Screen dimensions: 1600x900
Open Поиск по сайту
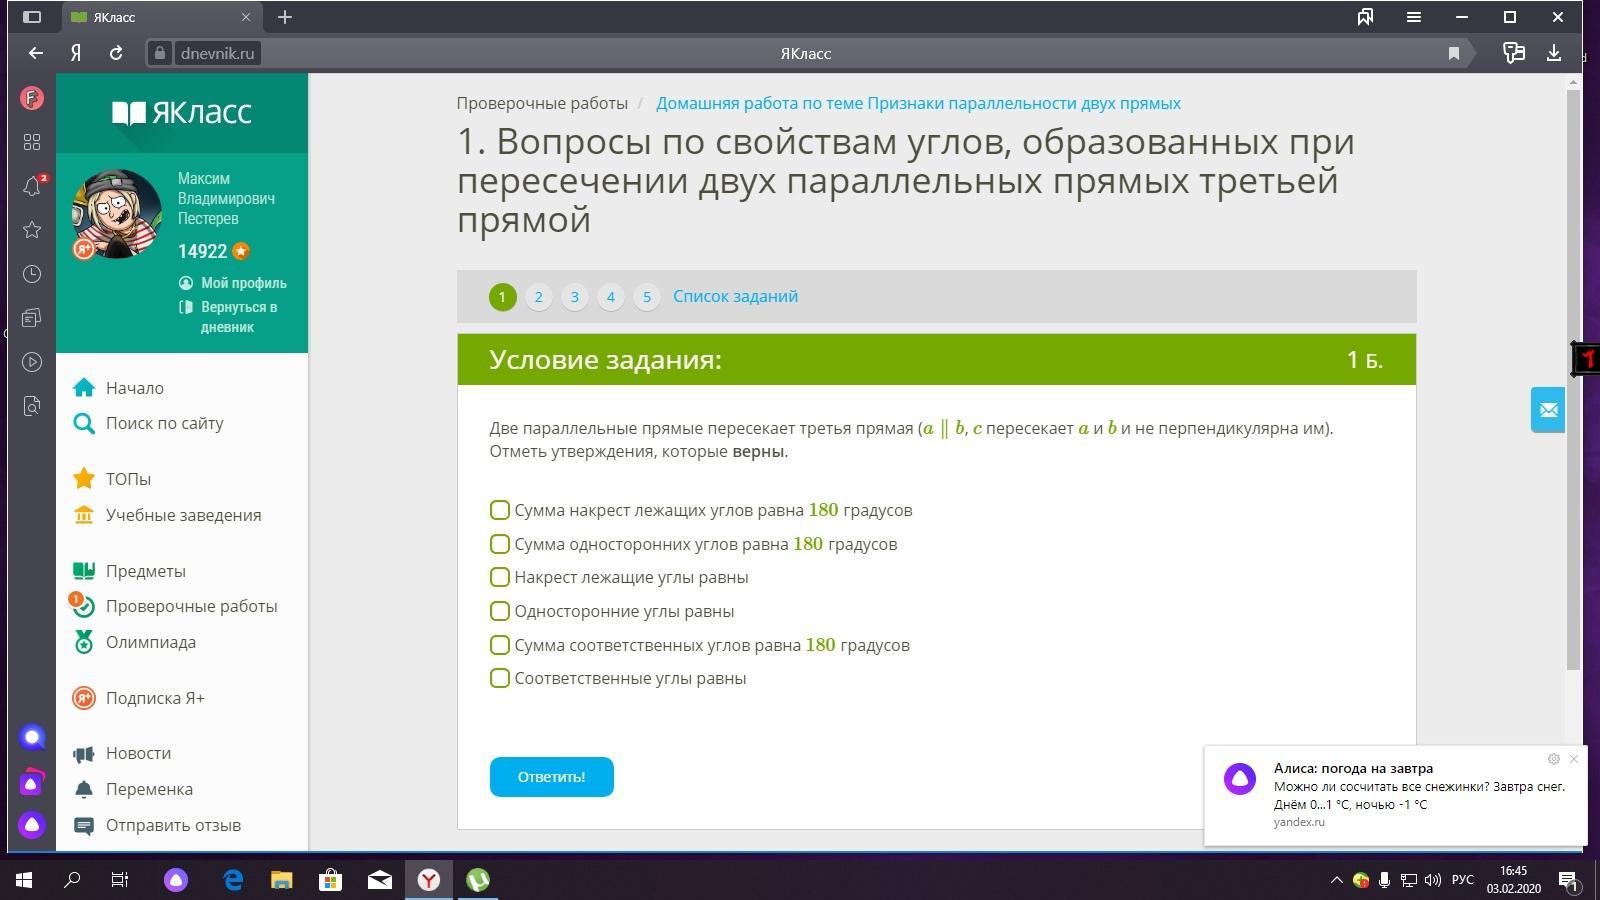tap(165, 423)
